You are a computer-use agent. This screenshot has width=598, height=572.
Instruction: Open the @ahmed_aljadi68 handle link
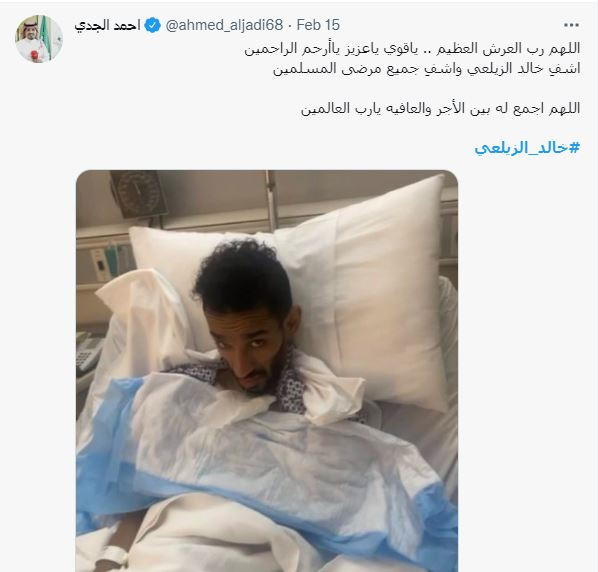pos(224,25)
